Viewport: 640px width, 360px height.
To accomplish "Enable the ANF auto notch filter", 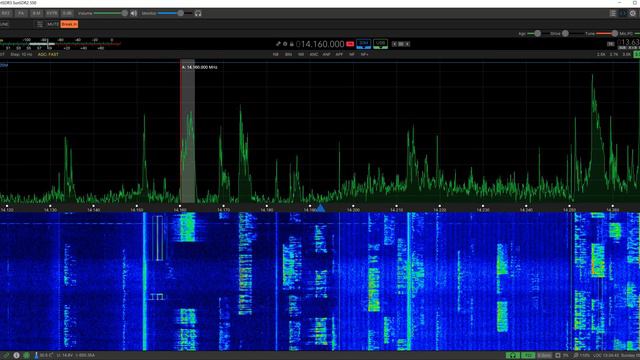I will (326, 54).
